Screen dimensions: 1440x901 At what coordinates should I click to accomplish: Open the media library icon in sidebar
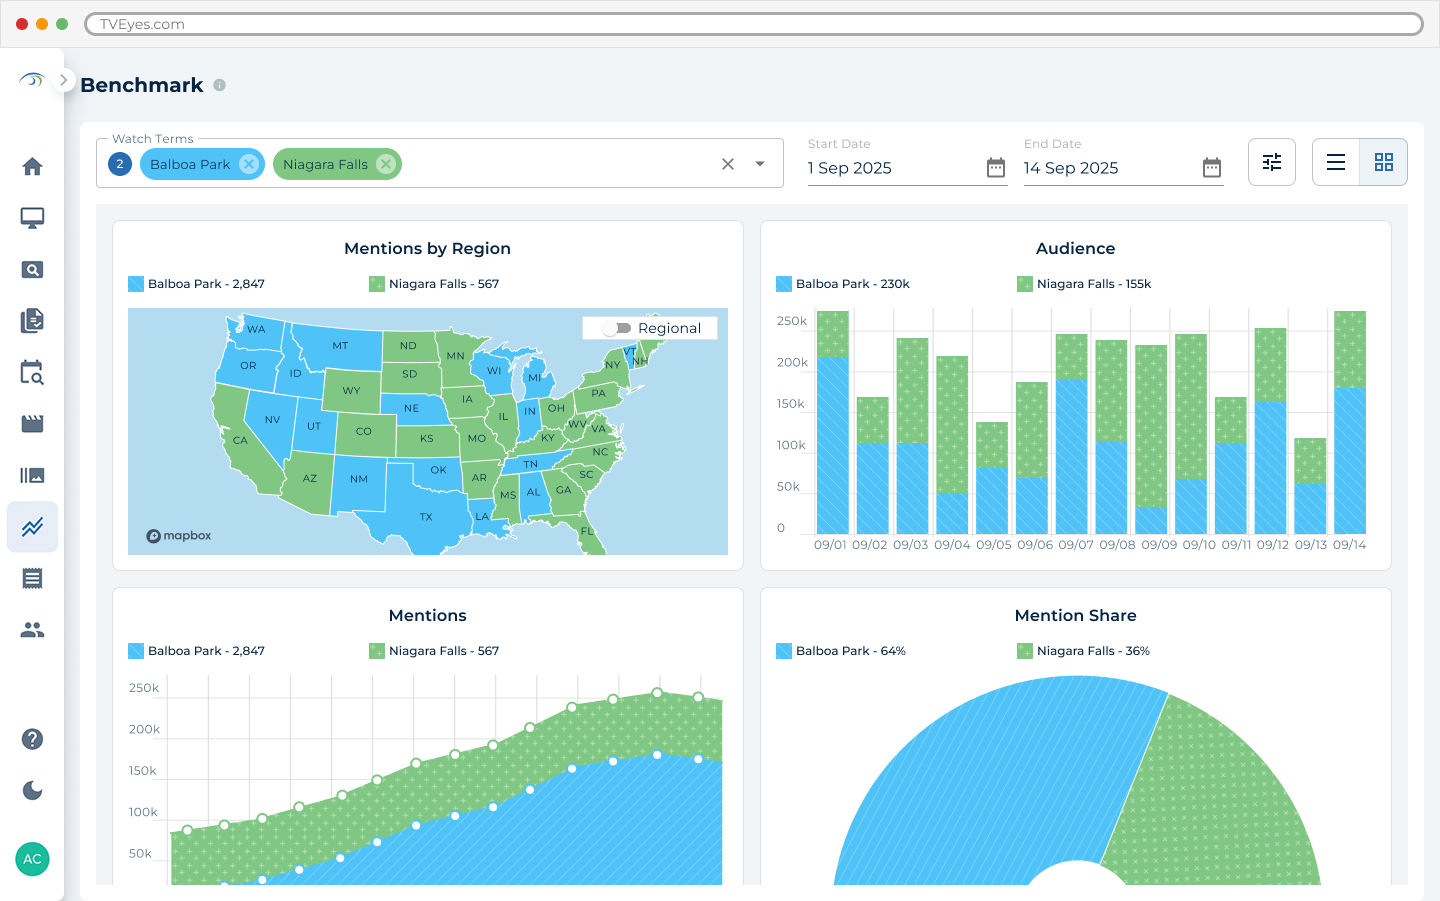(32, 476)
